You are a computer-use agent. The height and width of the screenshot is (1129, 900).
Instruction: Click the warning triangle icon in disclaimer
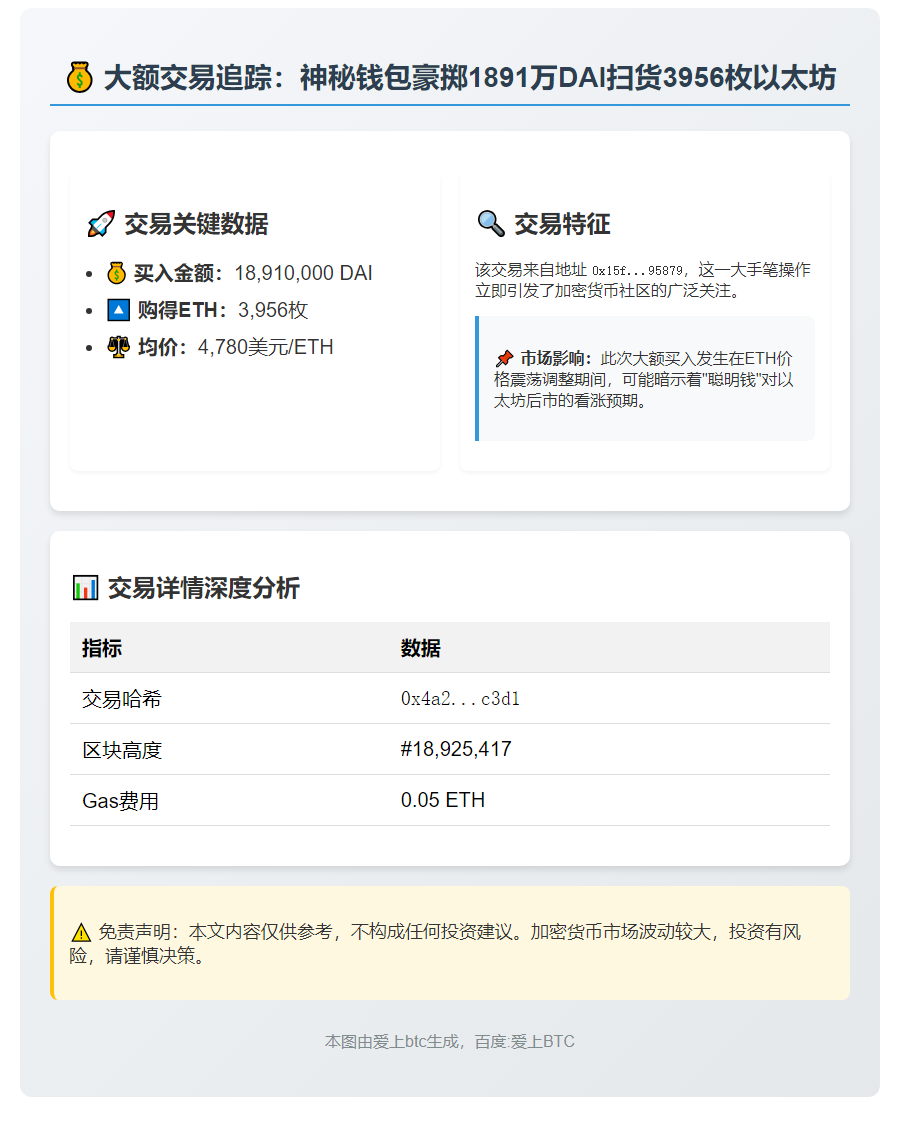(x=81, y=932)
